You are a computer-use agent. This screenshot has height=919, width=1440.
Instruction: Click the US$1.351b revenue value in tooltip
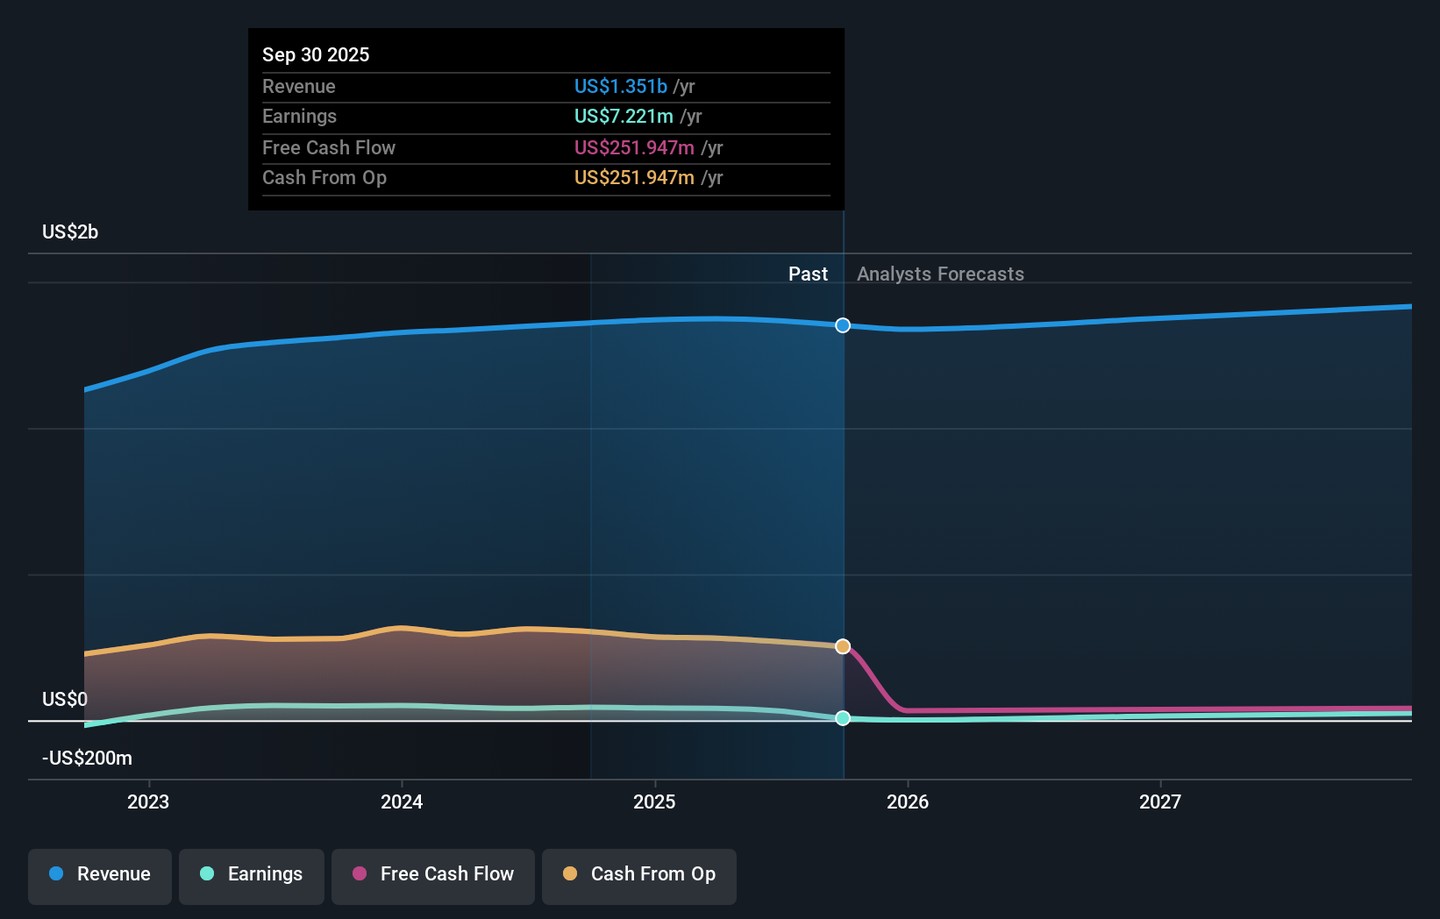pyautogui.click(x=620, y=87)
